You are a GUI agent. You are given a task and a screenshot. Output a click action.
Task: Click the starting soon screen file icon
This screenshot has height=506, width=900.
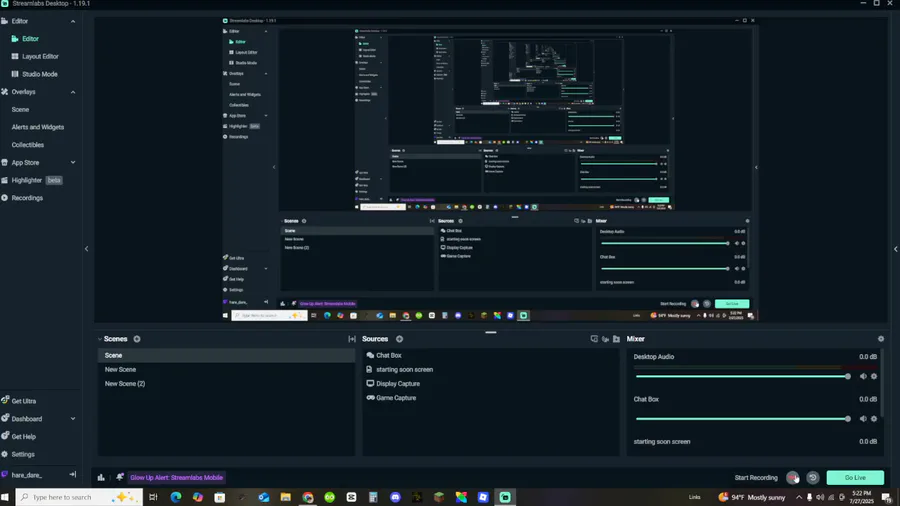[369, 369]
